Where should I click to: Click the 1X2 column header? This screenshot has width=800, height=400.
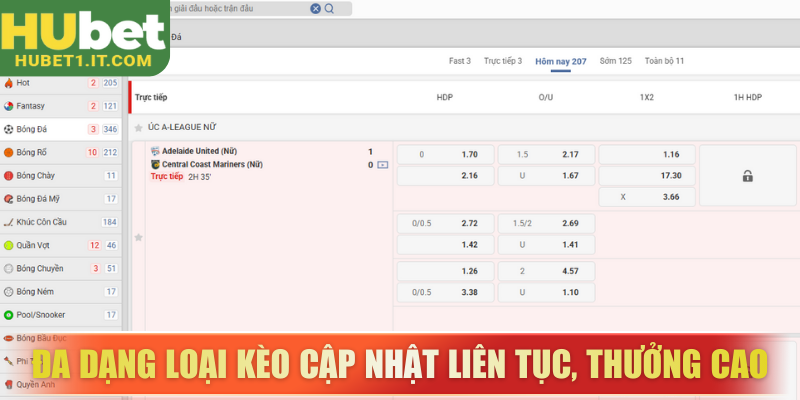tap(646, 97)
